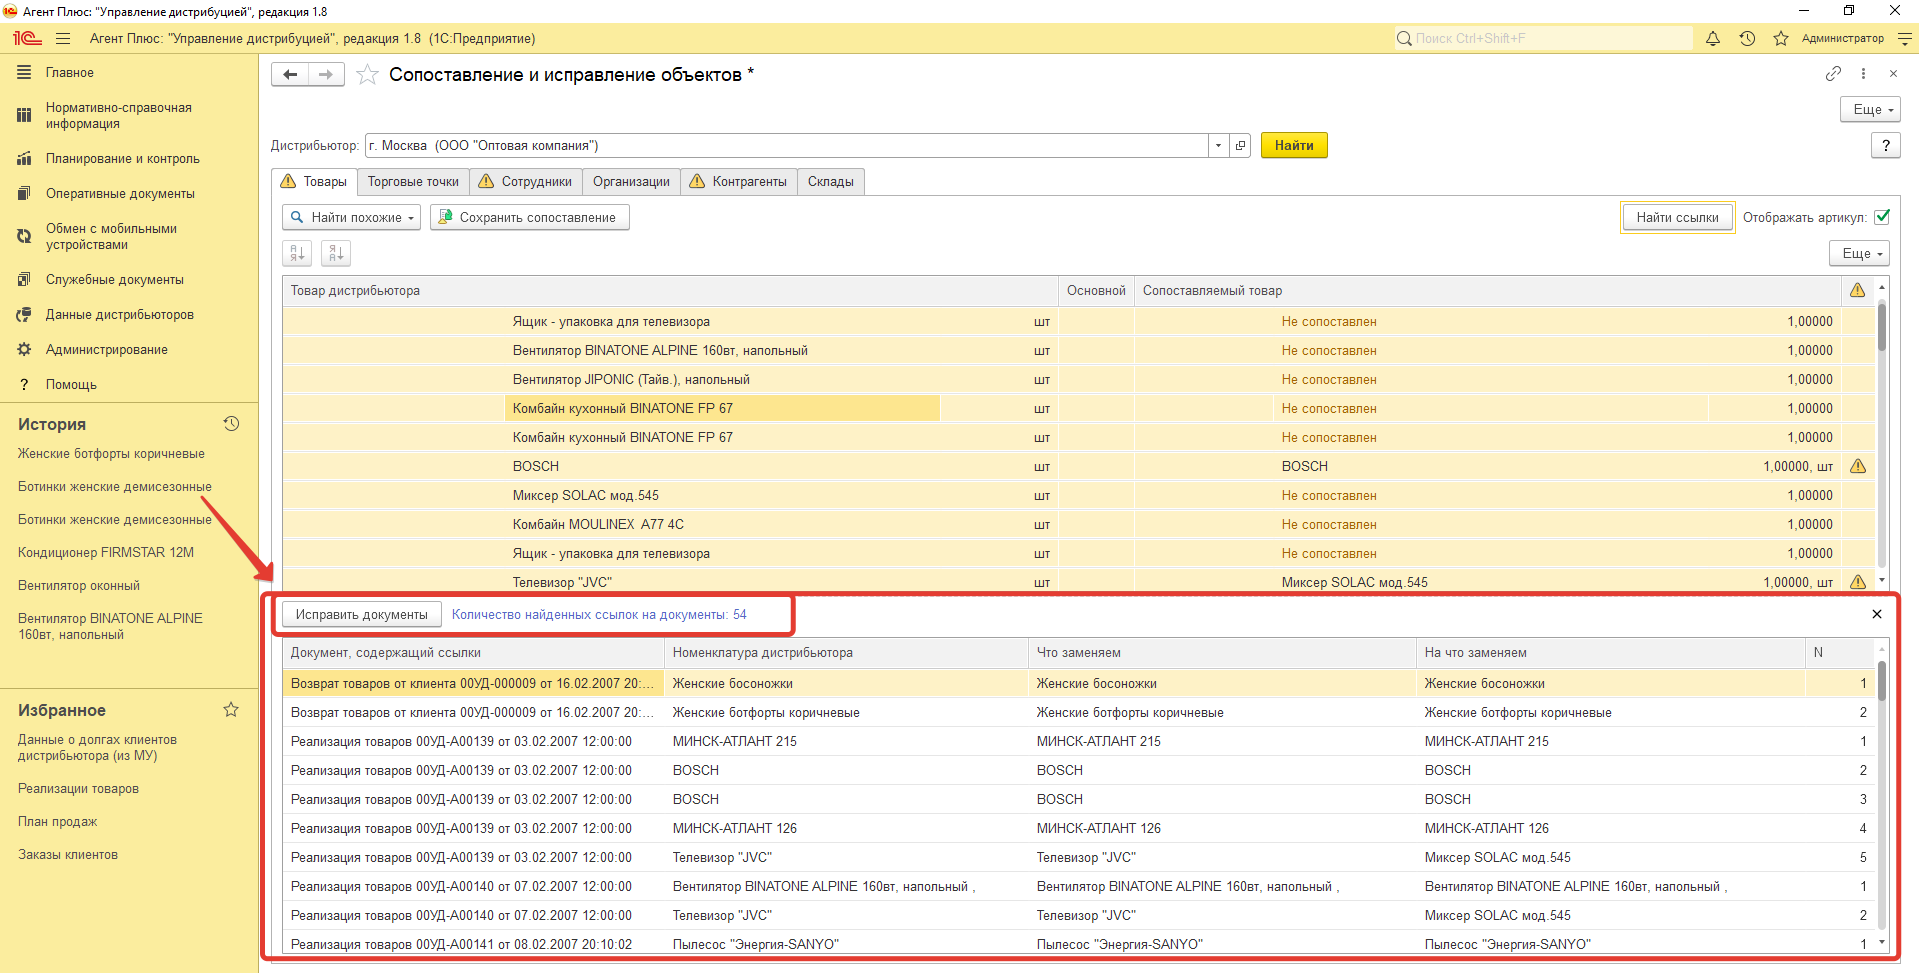
Task: Open Данные дистрибьюторов section
Action: pos(119,315)
